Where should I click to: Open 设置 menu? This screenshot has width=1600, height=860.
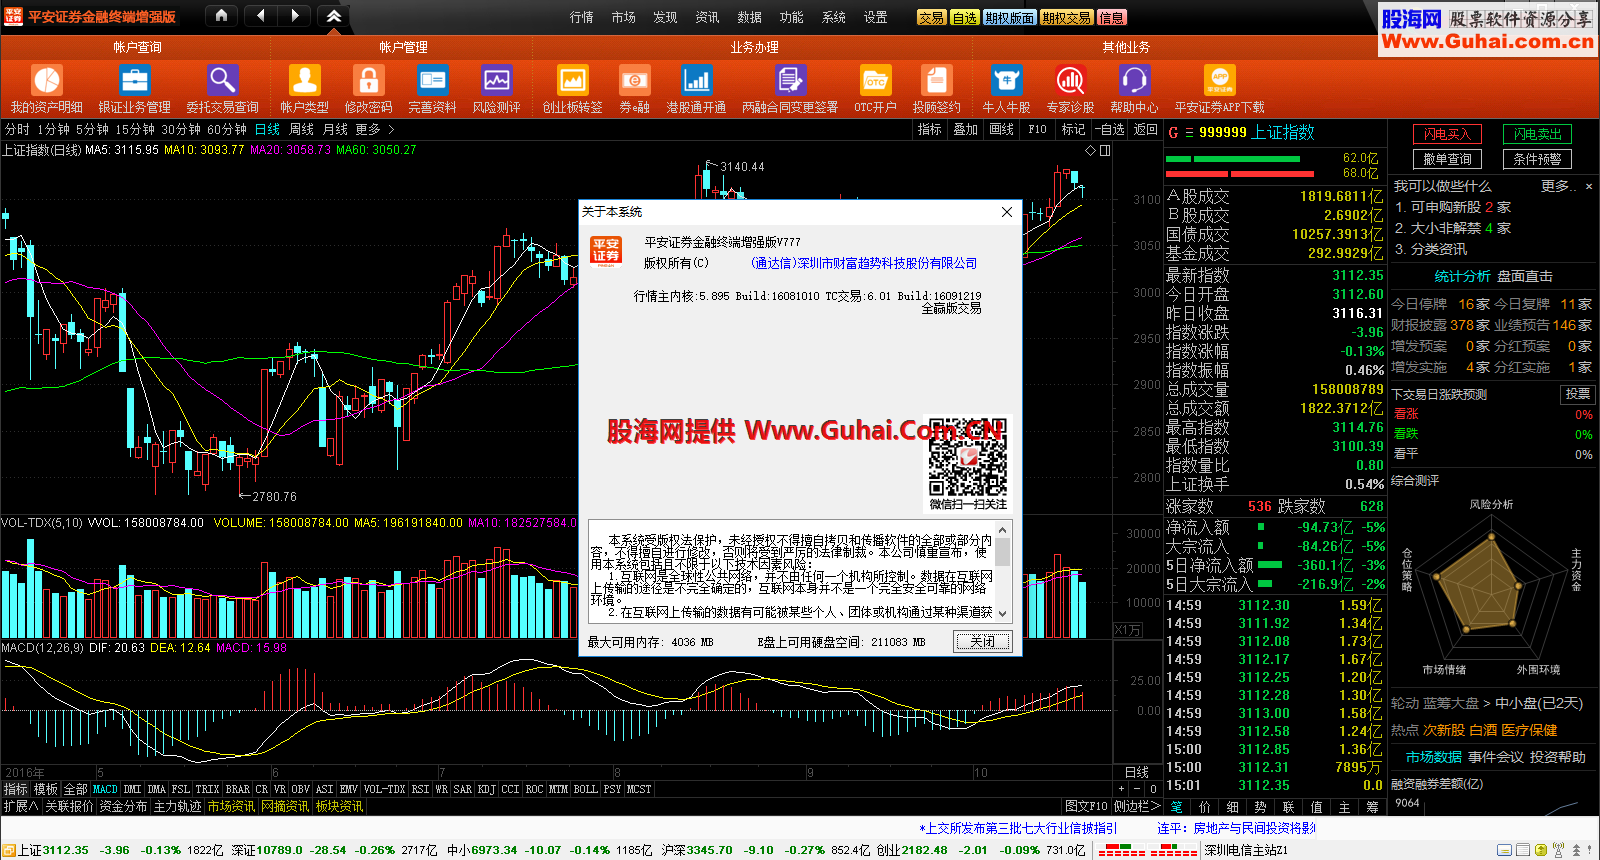tap(876, 17)
